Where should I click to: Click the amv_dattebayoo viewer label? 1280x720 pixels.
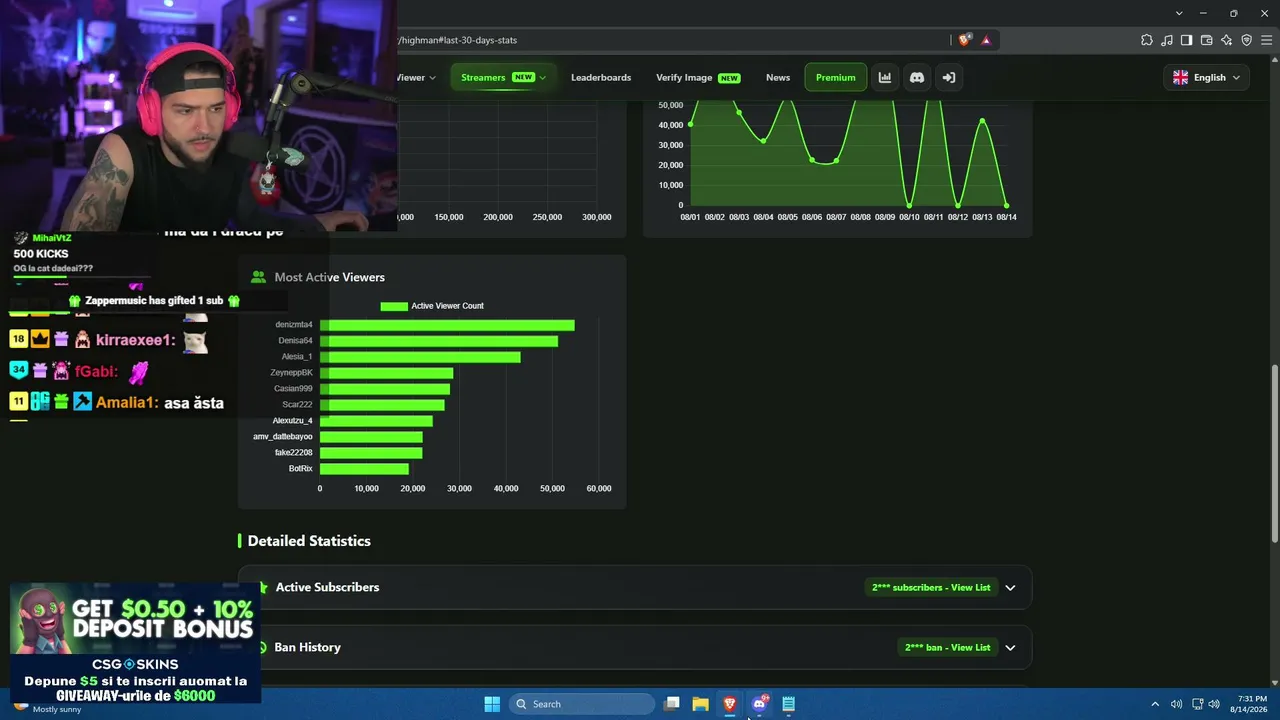pos(283,437)
